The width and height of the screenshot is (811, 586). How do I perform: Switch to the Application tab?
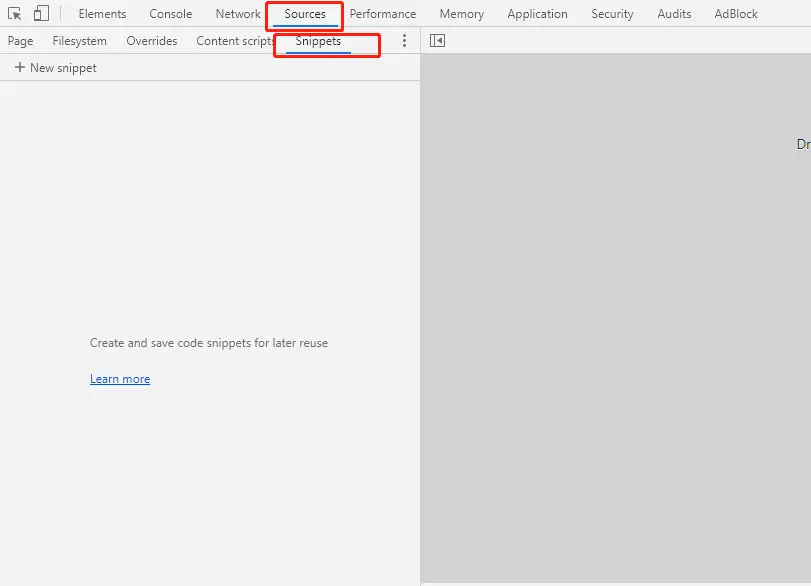(537, 14)
